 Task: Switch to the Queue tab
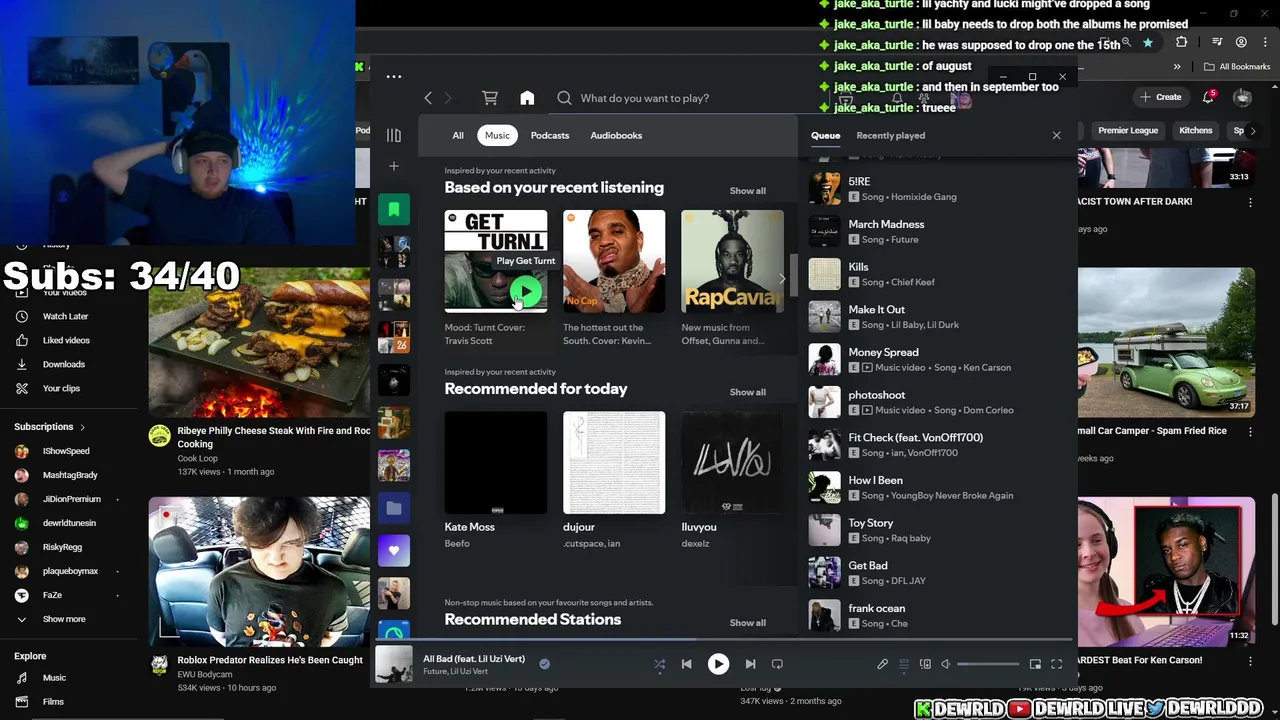point(825,135)
